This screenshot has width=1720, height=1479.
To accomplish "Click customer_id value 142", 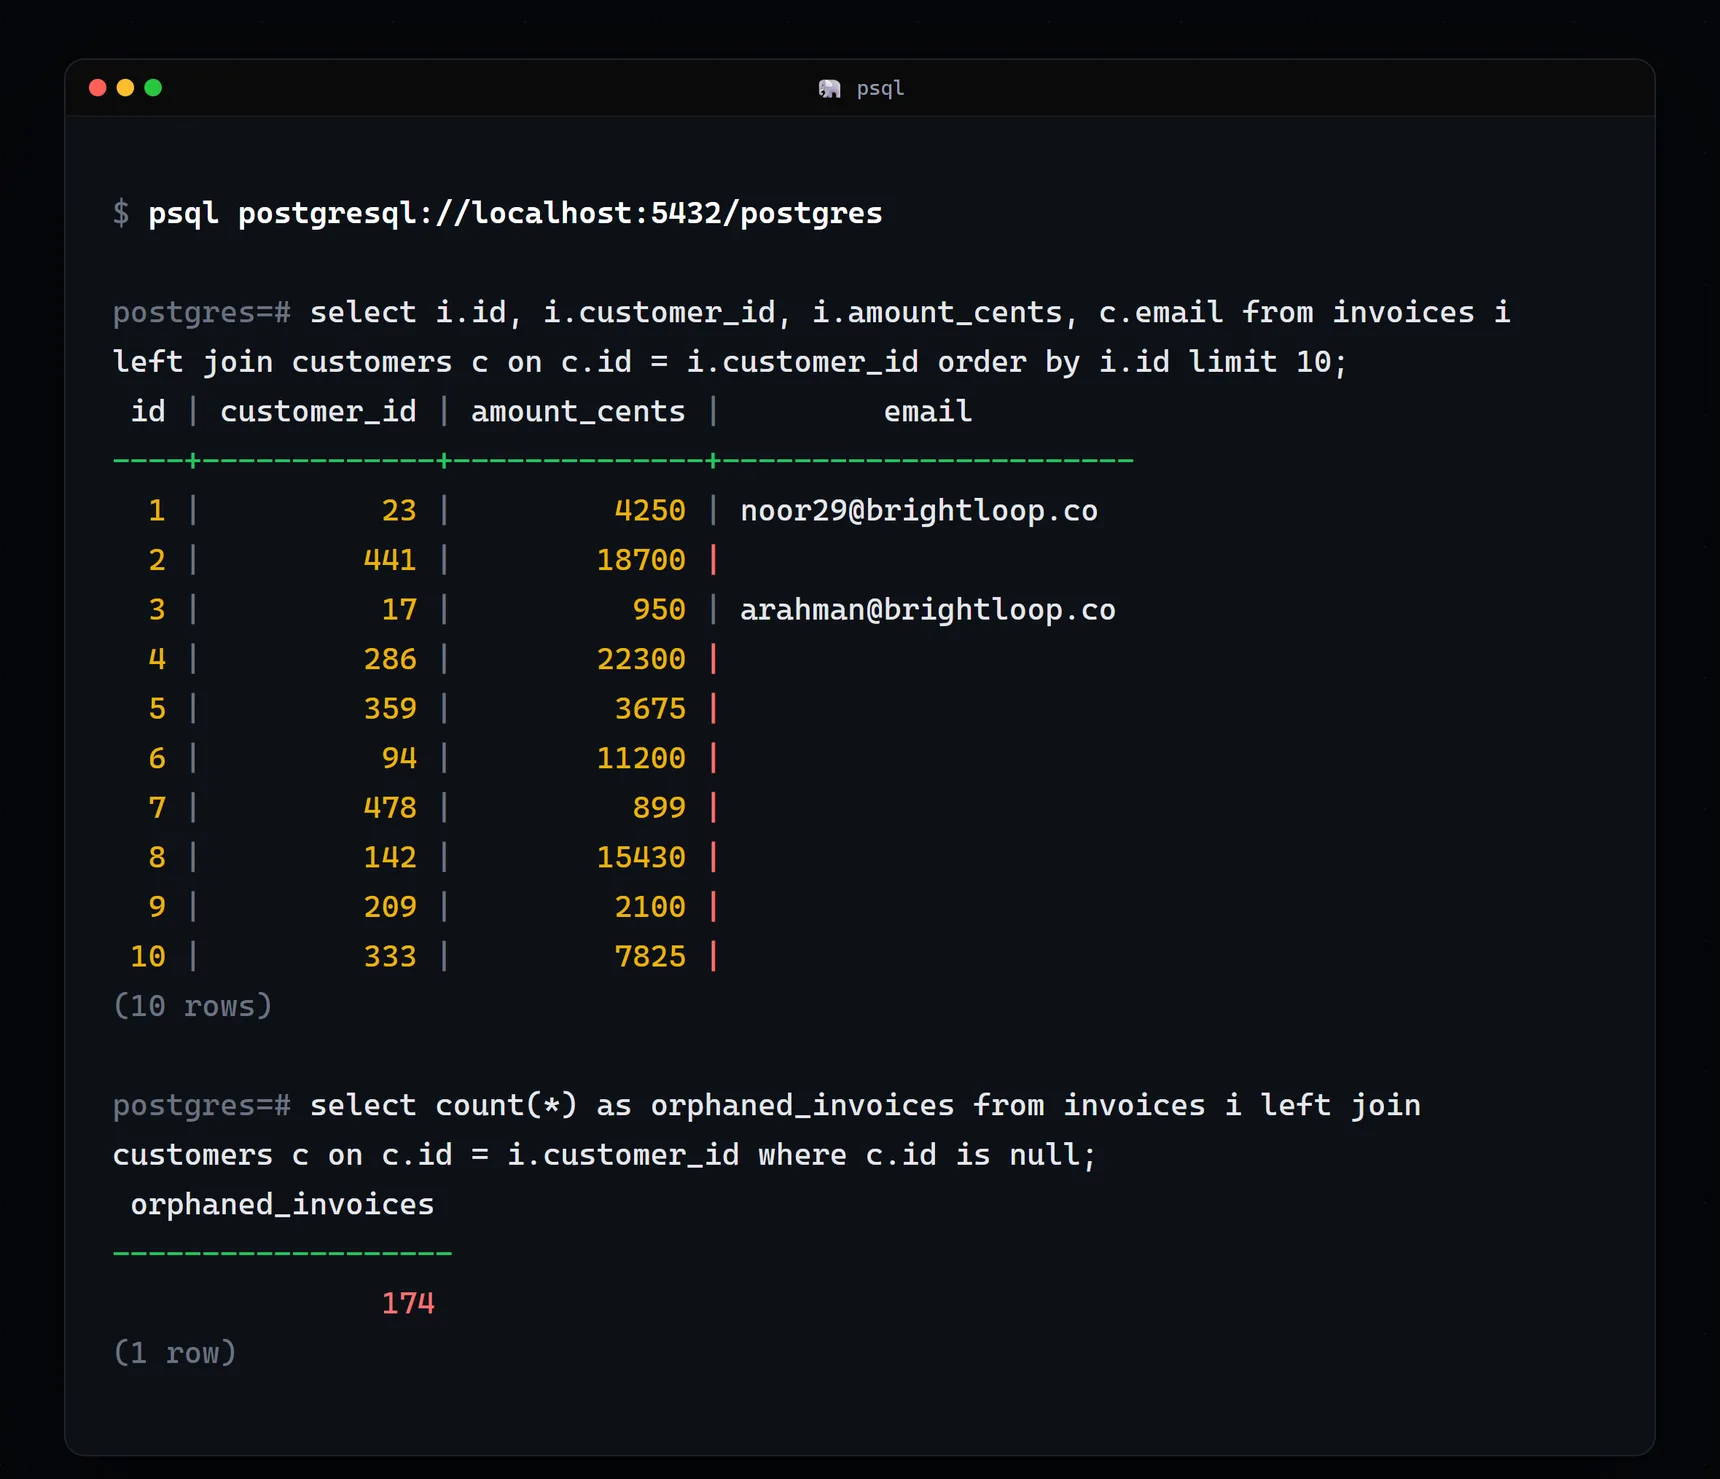I will click(x=390, y=857).
